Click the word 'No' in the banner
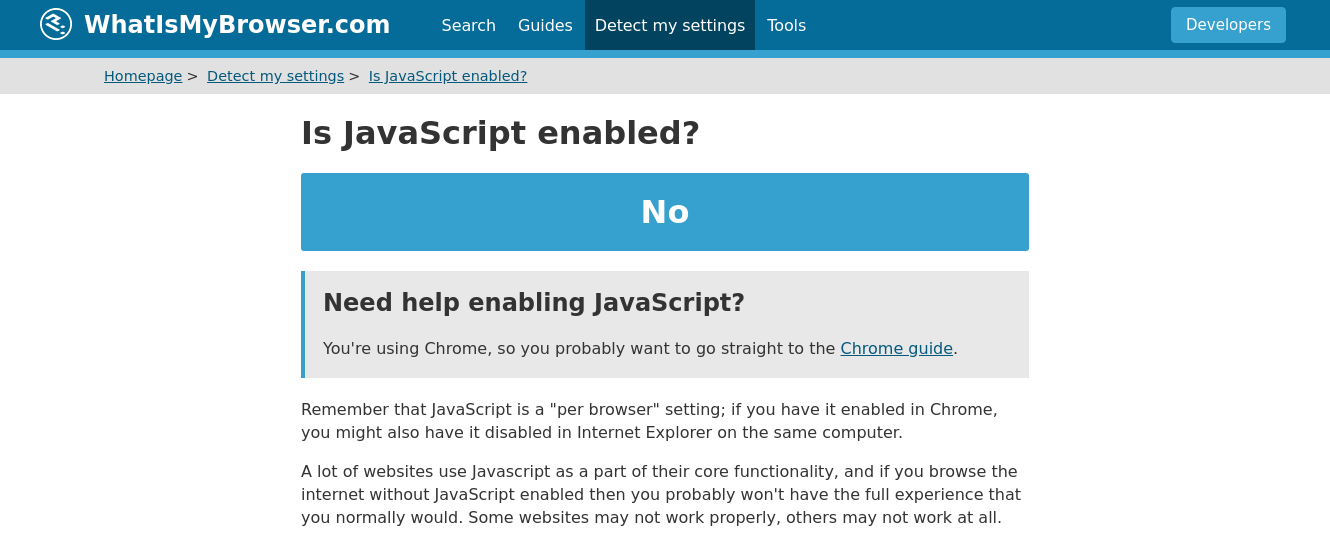The height and width of the screenshot is (538, 1330). click(x=665, y=212)
